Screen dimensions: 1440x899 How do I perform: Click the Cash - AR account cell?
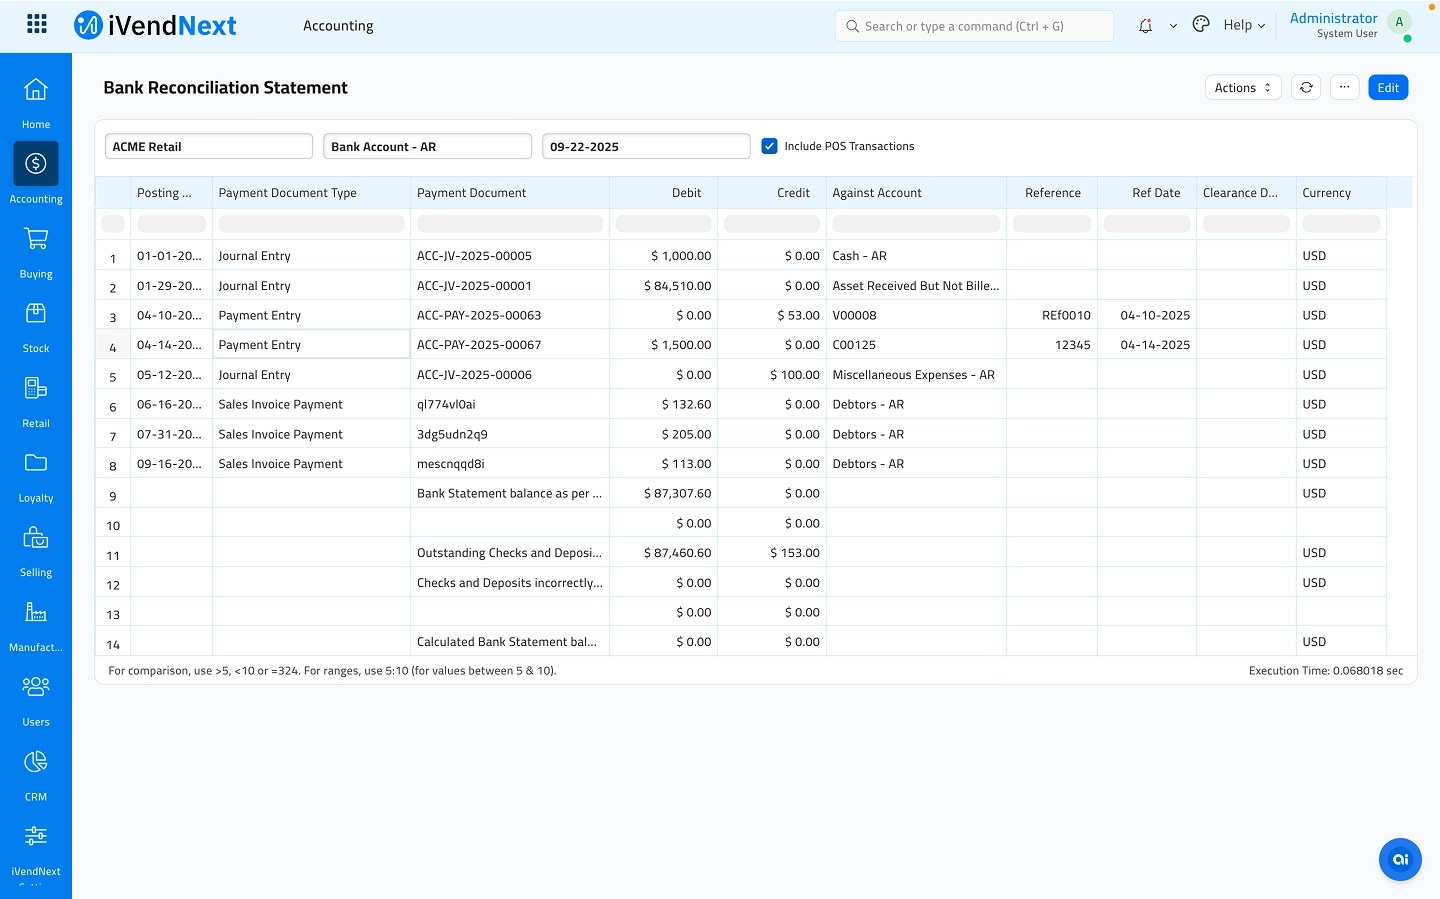tap(916, 256)
